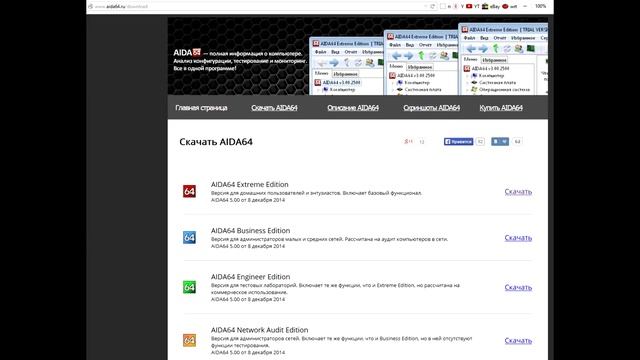
Task: Open the Скачать AIDA64 nav link
Action: 274,108
